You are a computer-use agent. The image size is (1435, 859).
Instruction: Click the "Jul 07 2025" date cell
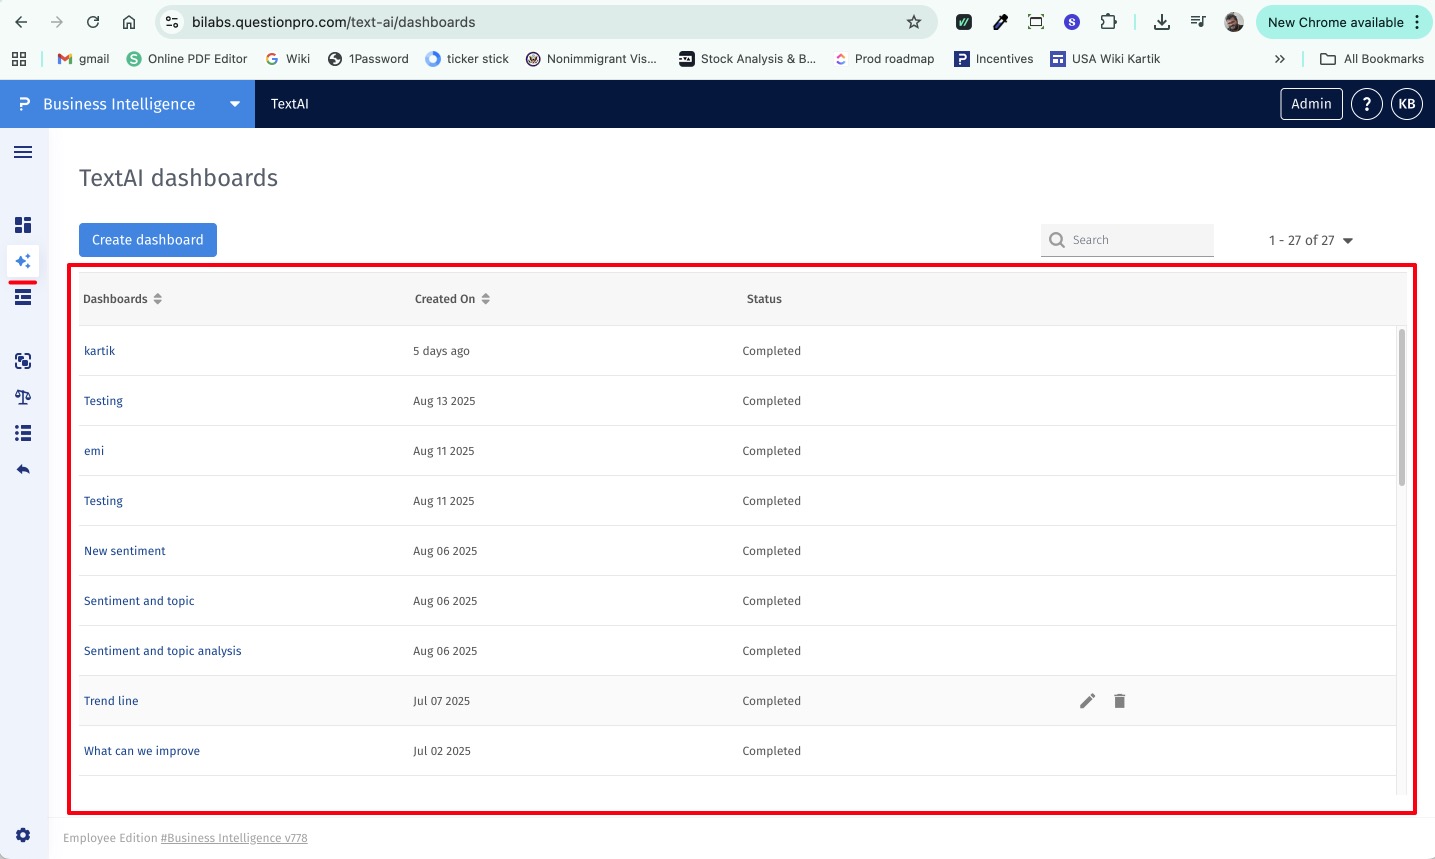tap(441, 701)
